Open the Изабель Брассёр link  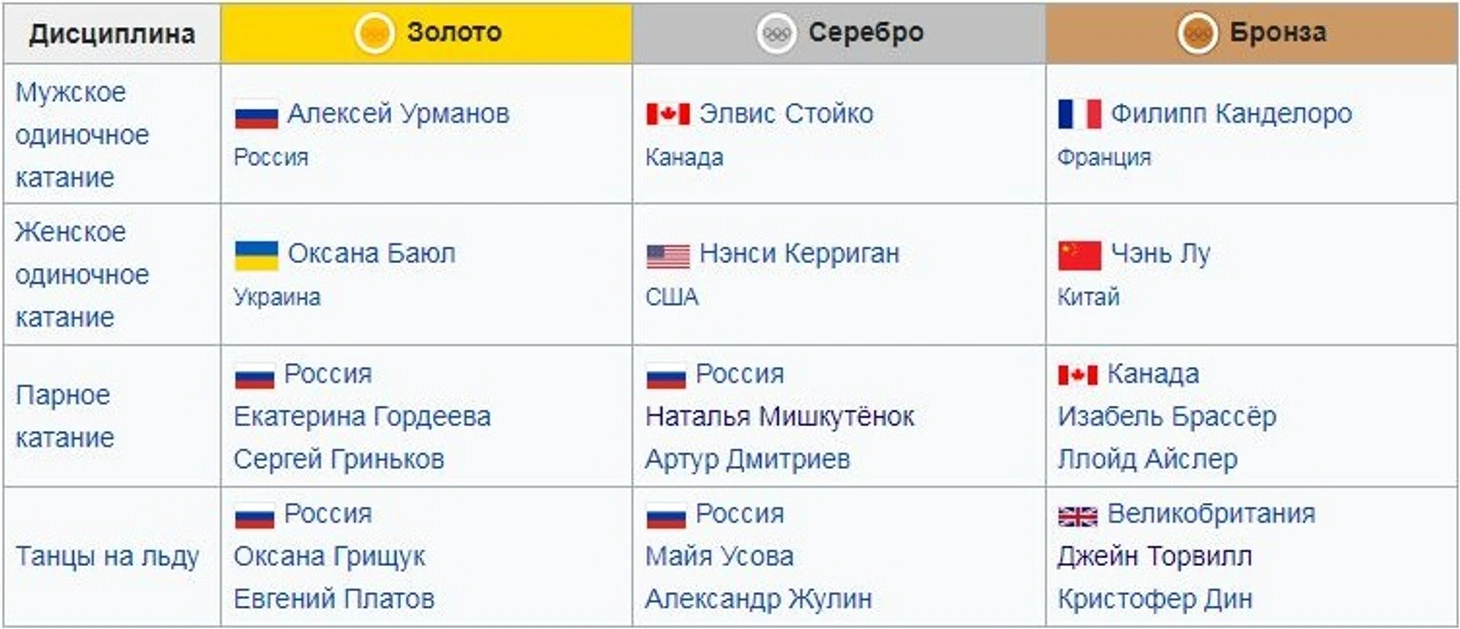1167,416
